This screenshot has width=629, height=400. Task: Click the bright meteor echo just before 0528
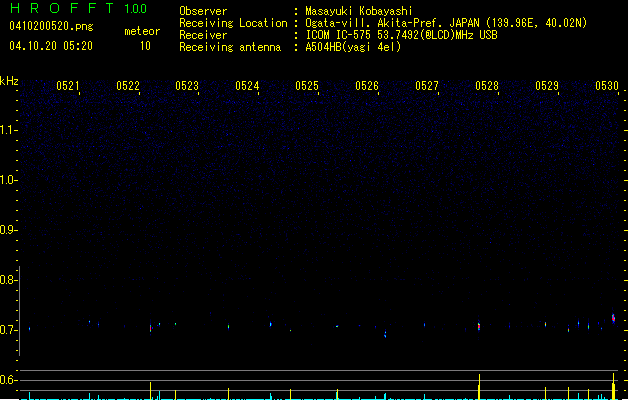click(x=479, y=326)
